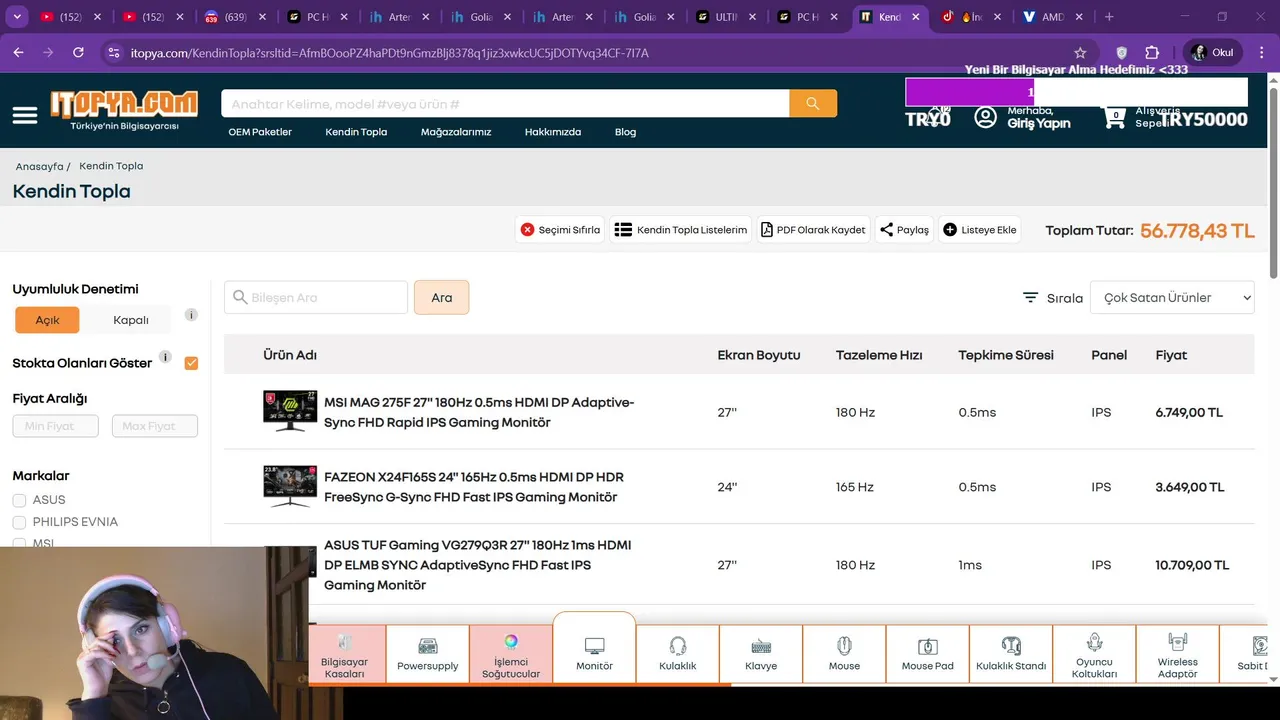Open the browser extensions puzzle icon

[x=1152, y=53]
